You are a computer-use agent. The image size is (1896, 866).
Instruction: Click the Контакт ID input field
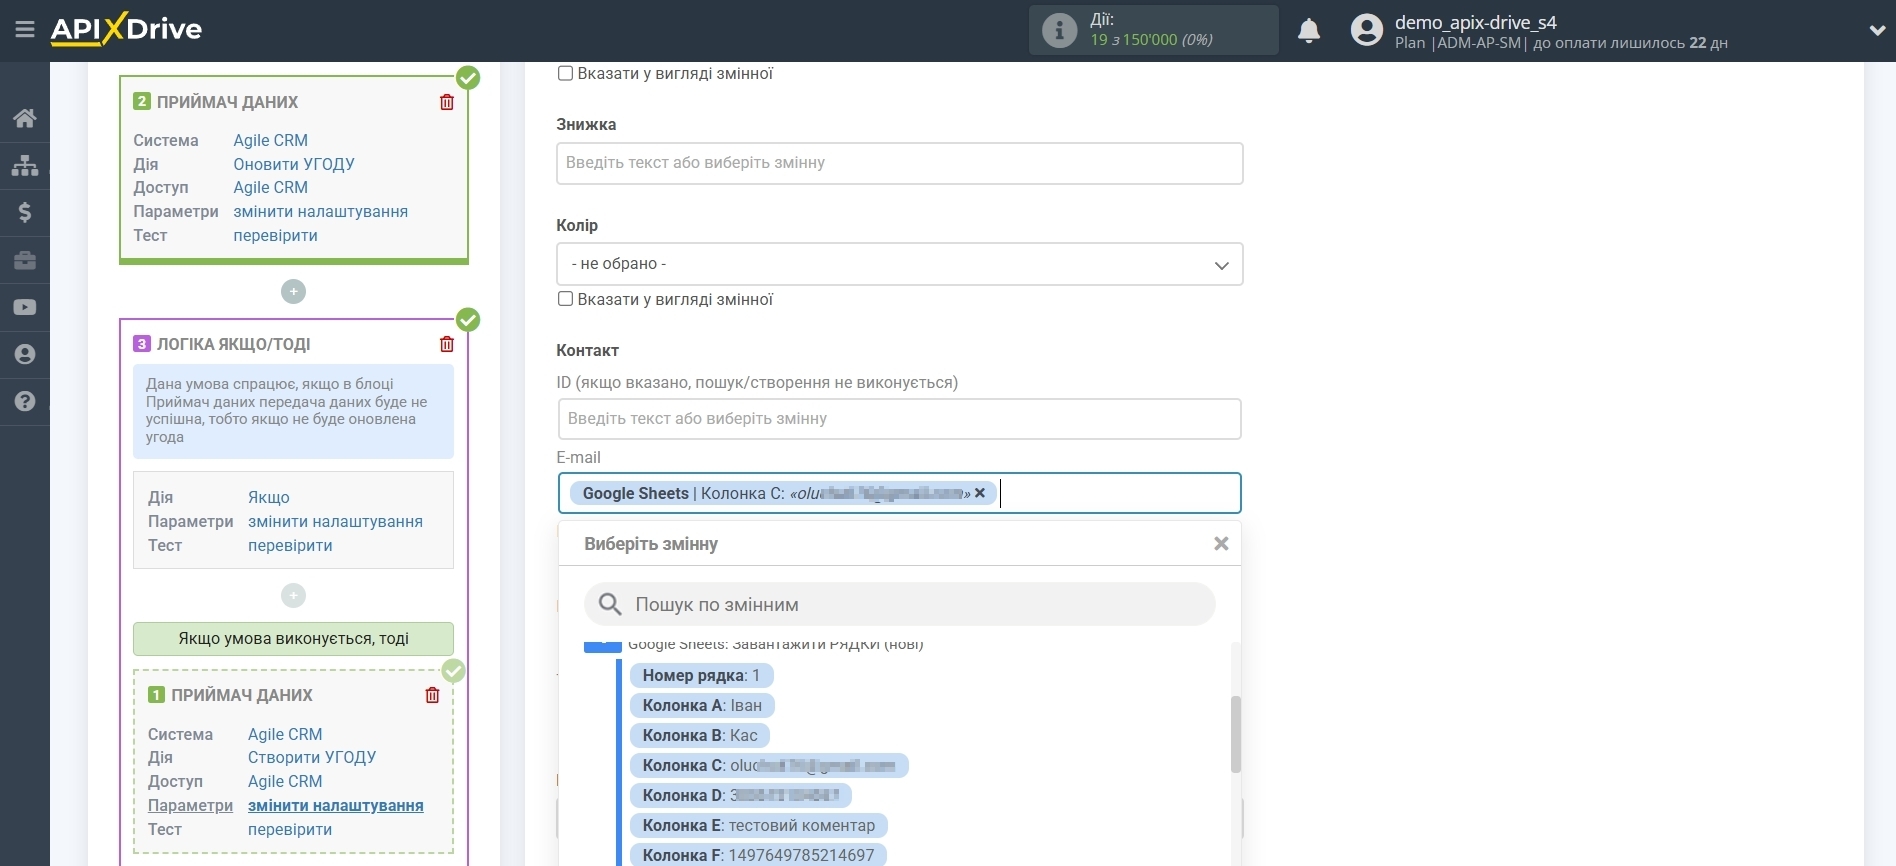click(x=899, y=419)
